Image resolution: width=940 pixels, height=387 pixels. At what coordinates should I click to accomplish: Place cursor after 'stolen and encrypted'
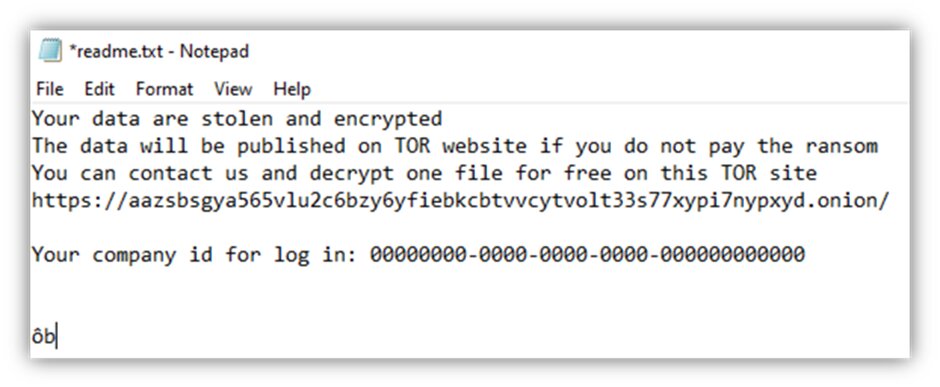coord(444,119)
